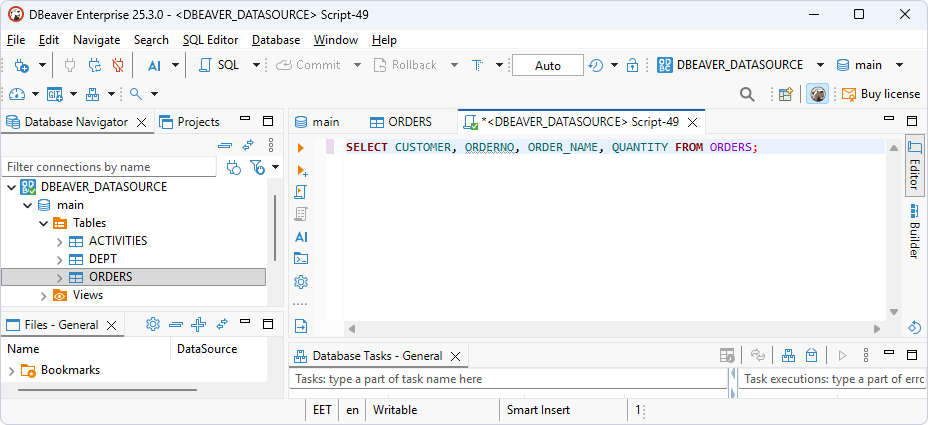Open main active schema dropdown

[900, 65]
